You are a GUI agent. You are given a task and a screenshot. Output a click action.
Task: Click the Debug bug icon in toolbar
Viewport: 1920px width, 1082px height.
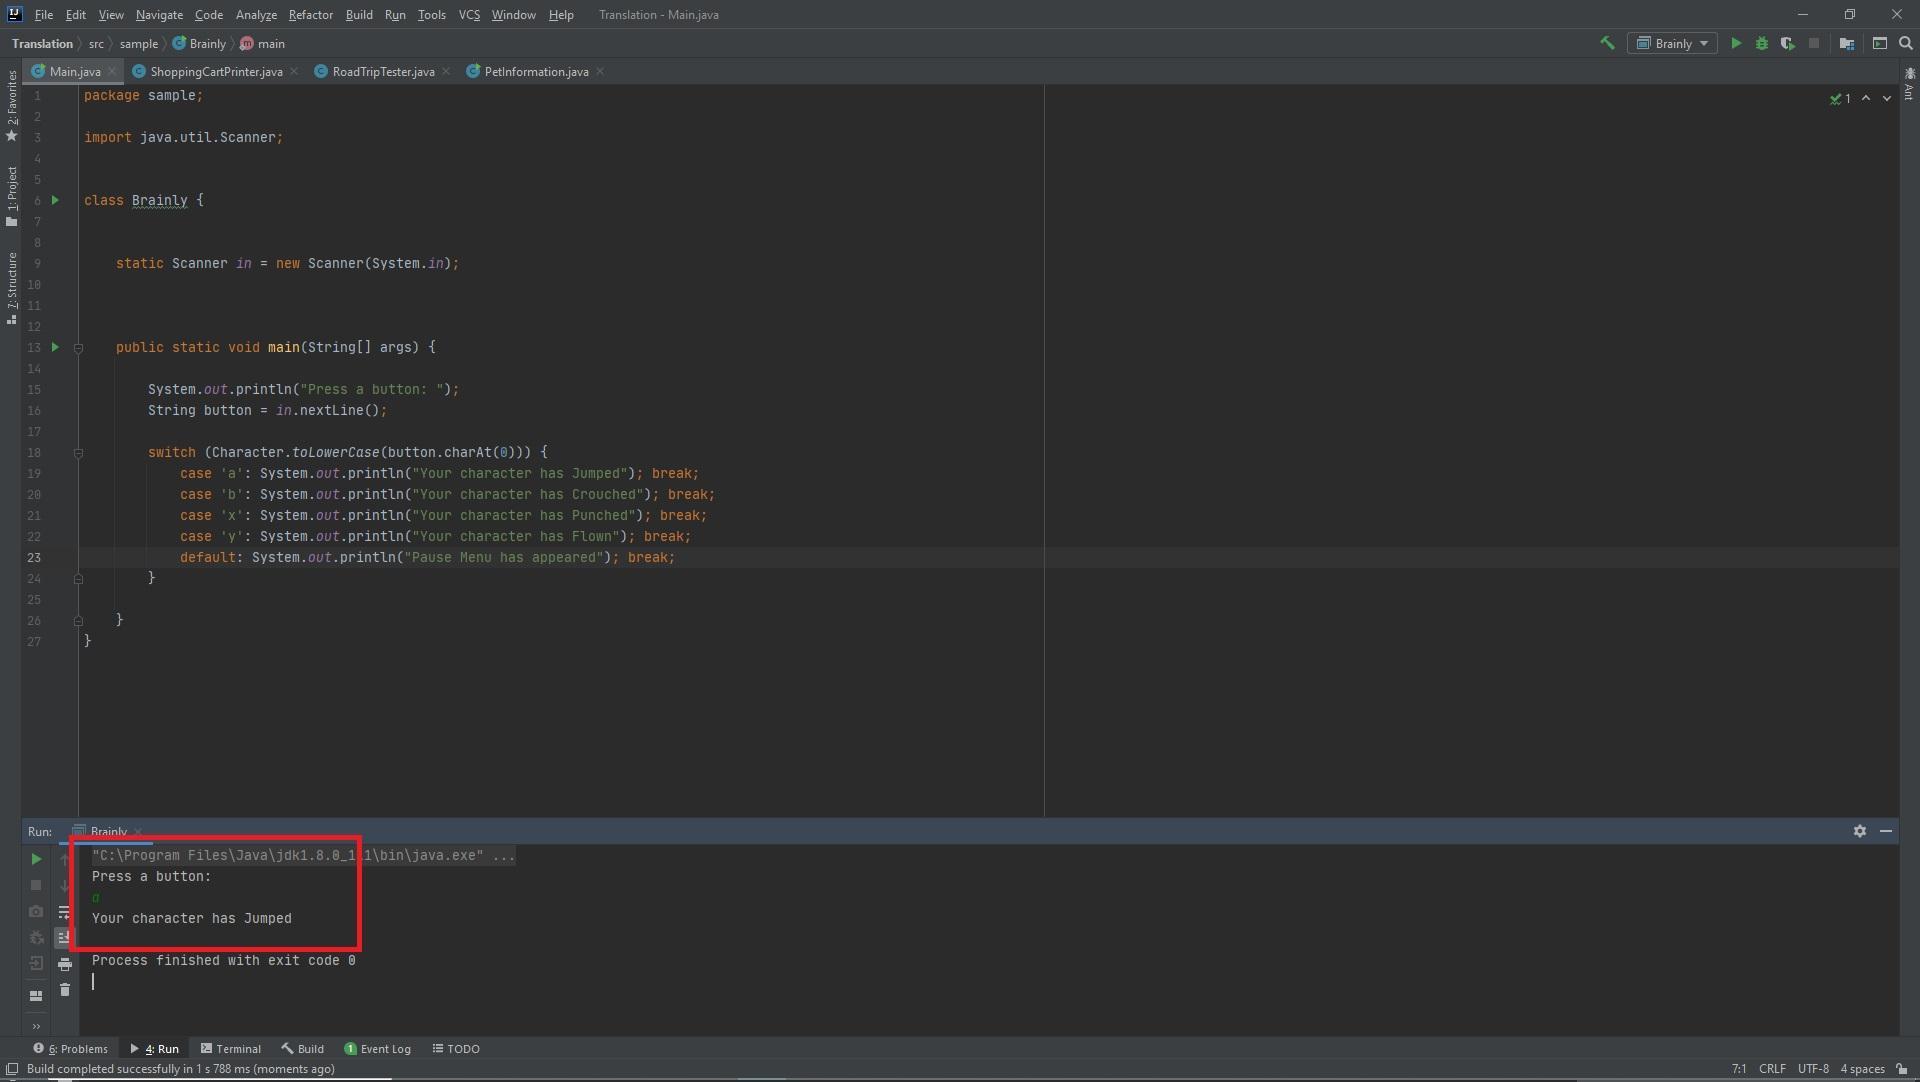point(1762,43)
